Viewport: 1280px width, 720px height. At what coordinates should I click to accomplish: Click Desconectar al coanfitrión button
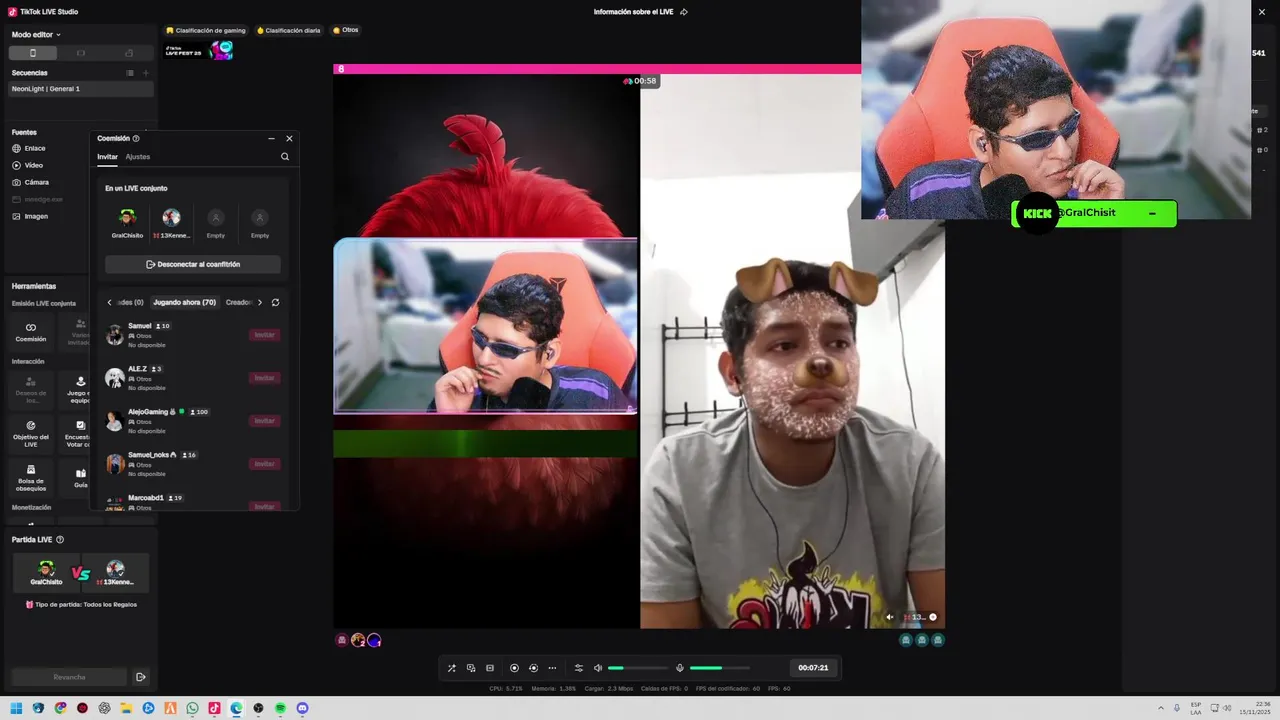(193, 264)
